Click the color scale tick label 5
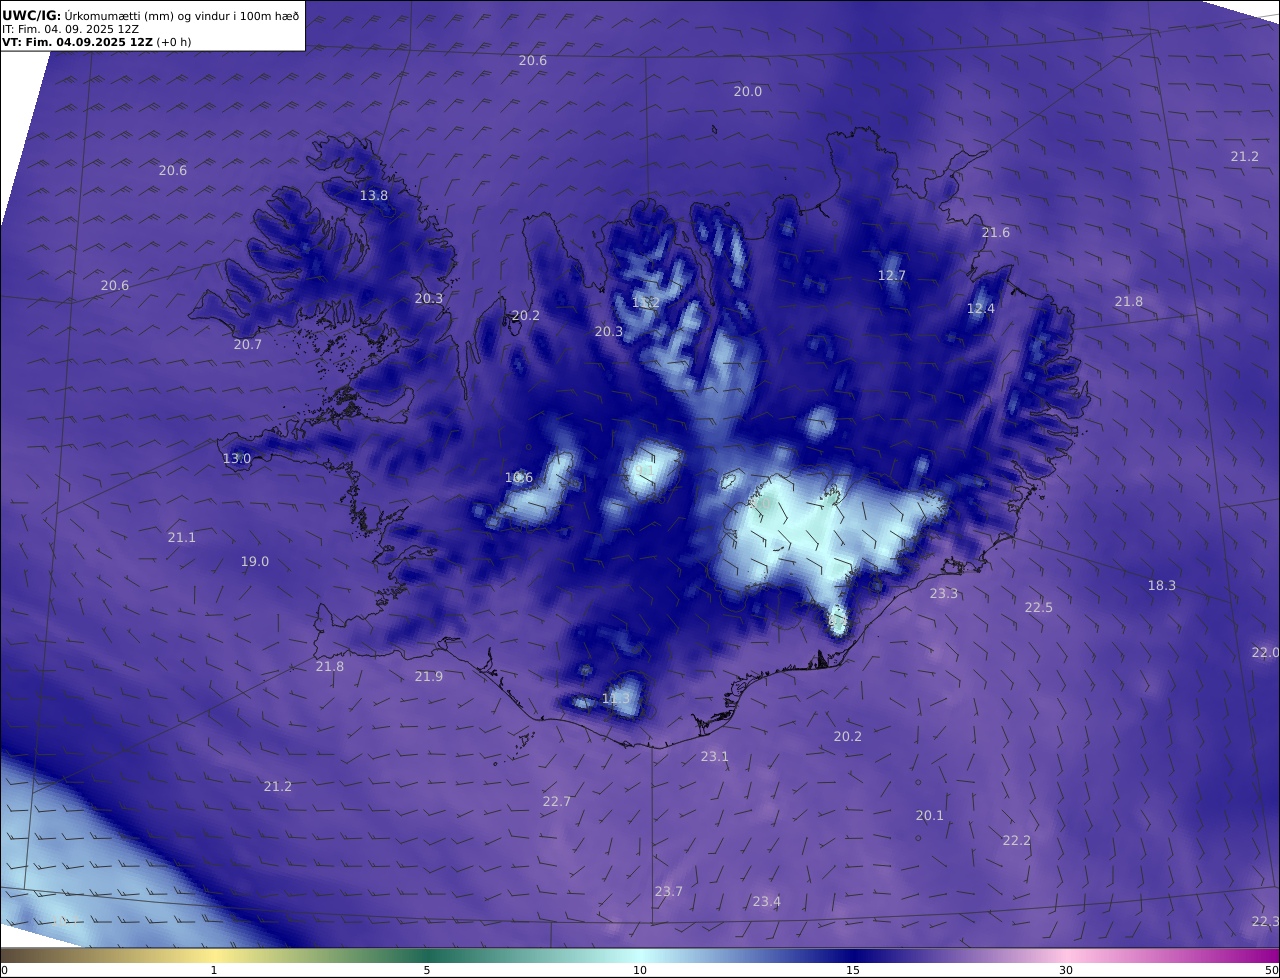Screen dimensions: 1280x978 427,970
